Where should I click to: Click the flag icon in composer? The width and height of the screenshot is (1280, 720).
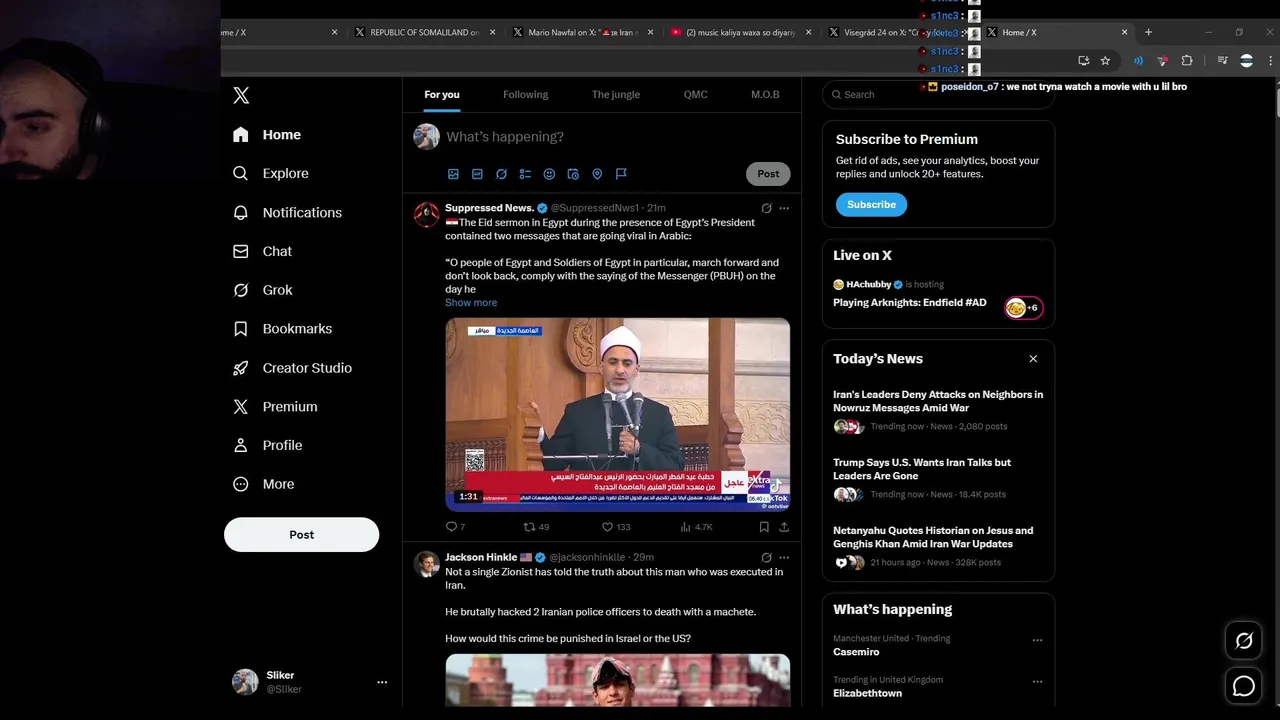[x=621, y=174]
